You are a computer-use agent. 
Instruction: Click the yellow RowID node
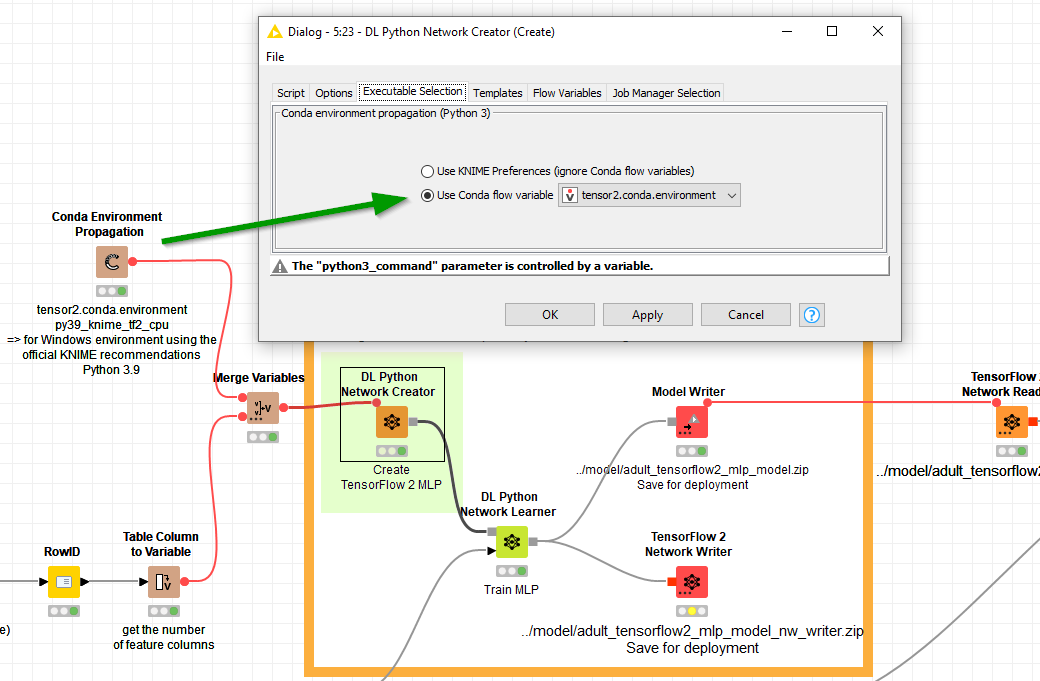tap(62, 581)
